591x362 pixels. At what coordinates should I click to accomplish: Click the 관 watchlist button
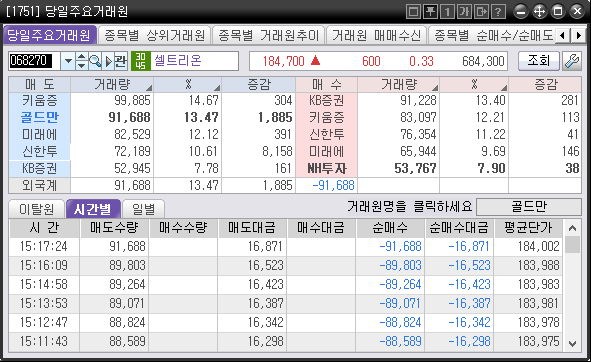(121, 61)
